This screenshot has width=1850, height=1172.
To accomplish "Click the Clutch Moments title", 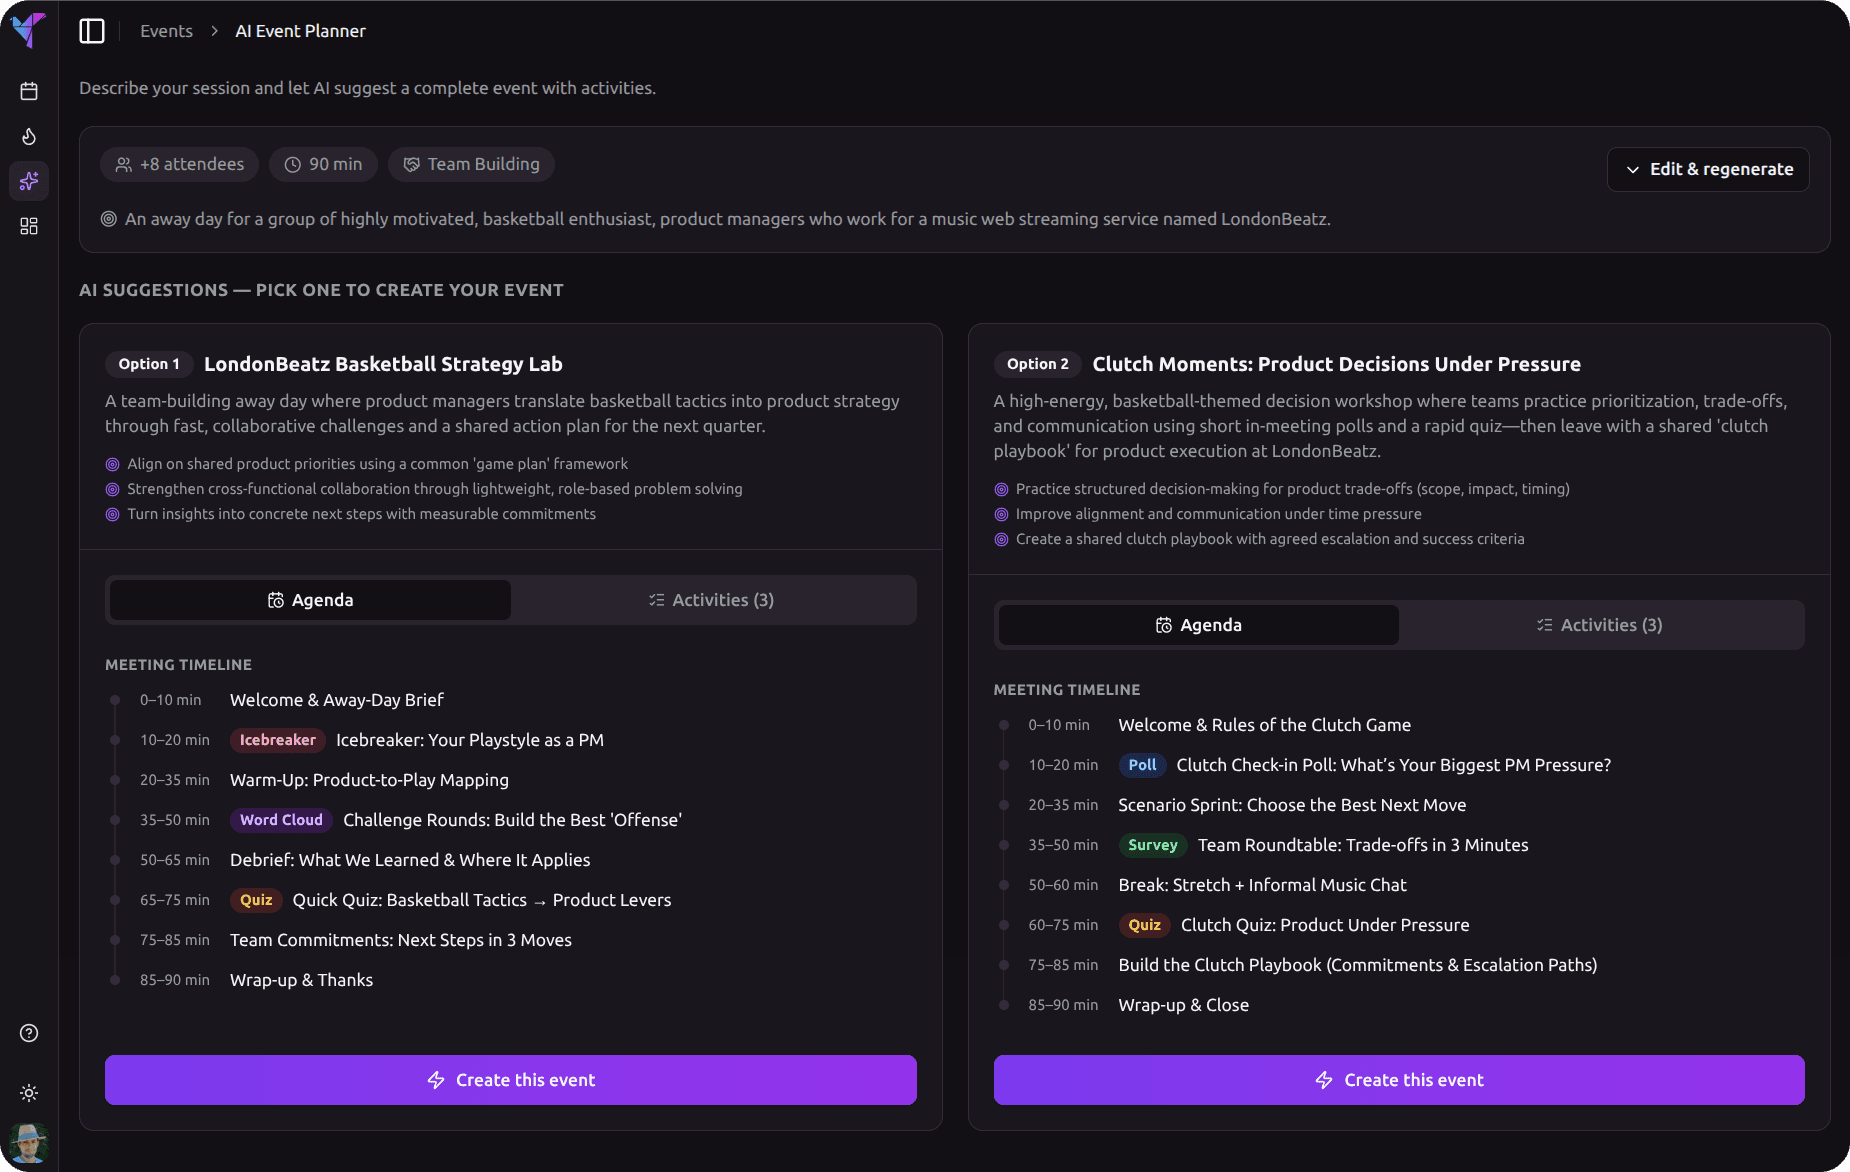I will pyautogui.click(x=1336, y=364).
